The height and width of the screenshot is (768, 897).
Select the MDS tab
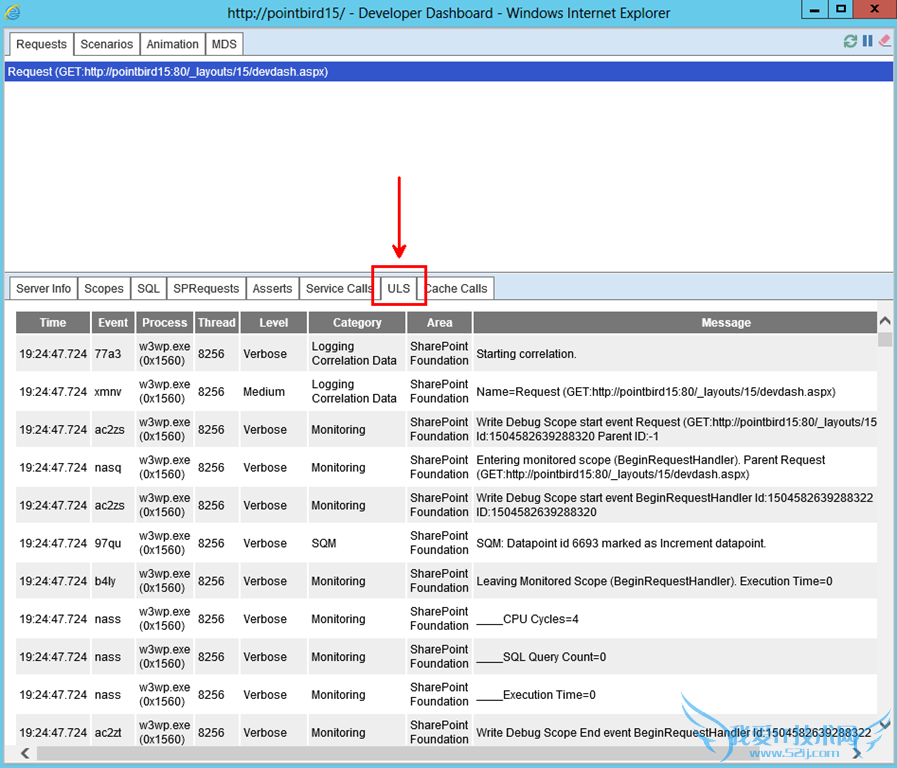pos(223,44)
